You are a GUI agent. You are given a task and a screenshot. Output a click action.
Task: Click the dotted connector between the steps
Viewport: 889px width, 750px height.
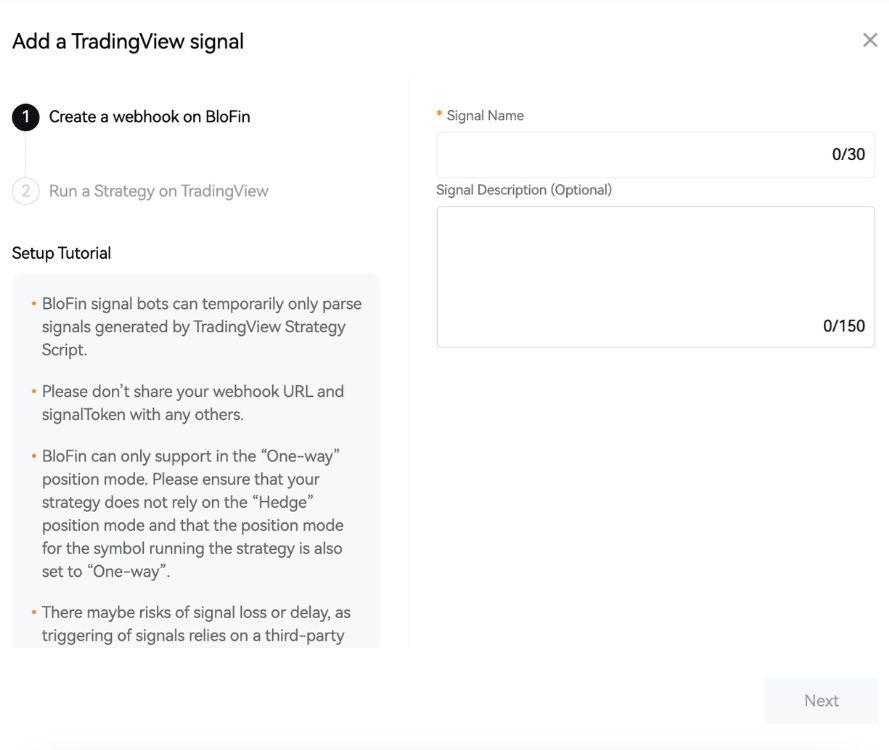[26, 154]
